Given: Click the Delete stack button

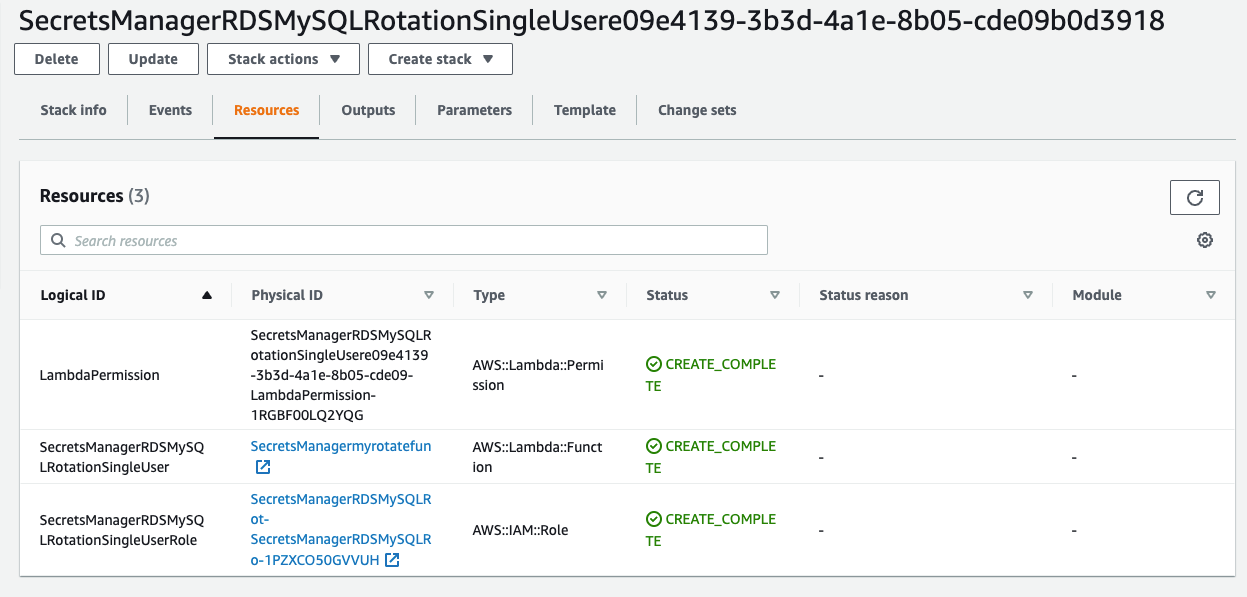Looking at the screenshot, I should (57, 59).
